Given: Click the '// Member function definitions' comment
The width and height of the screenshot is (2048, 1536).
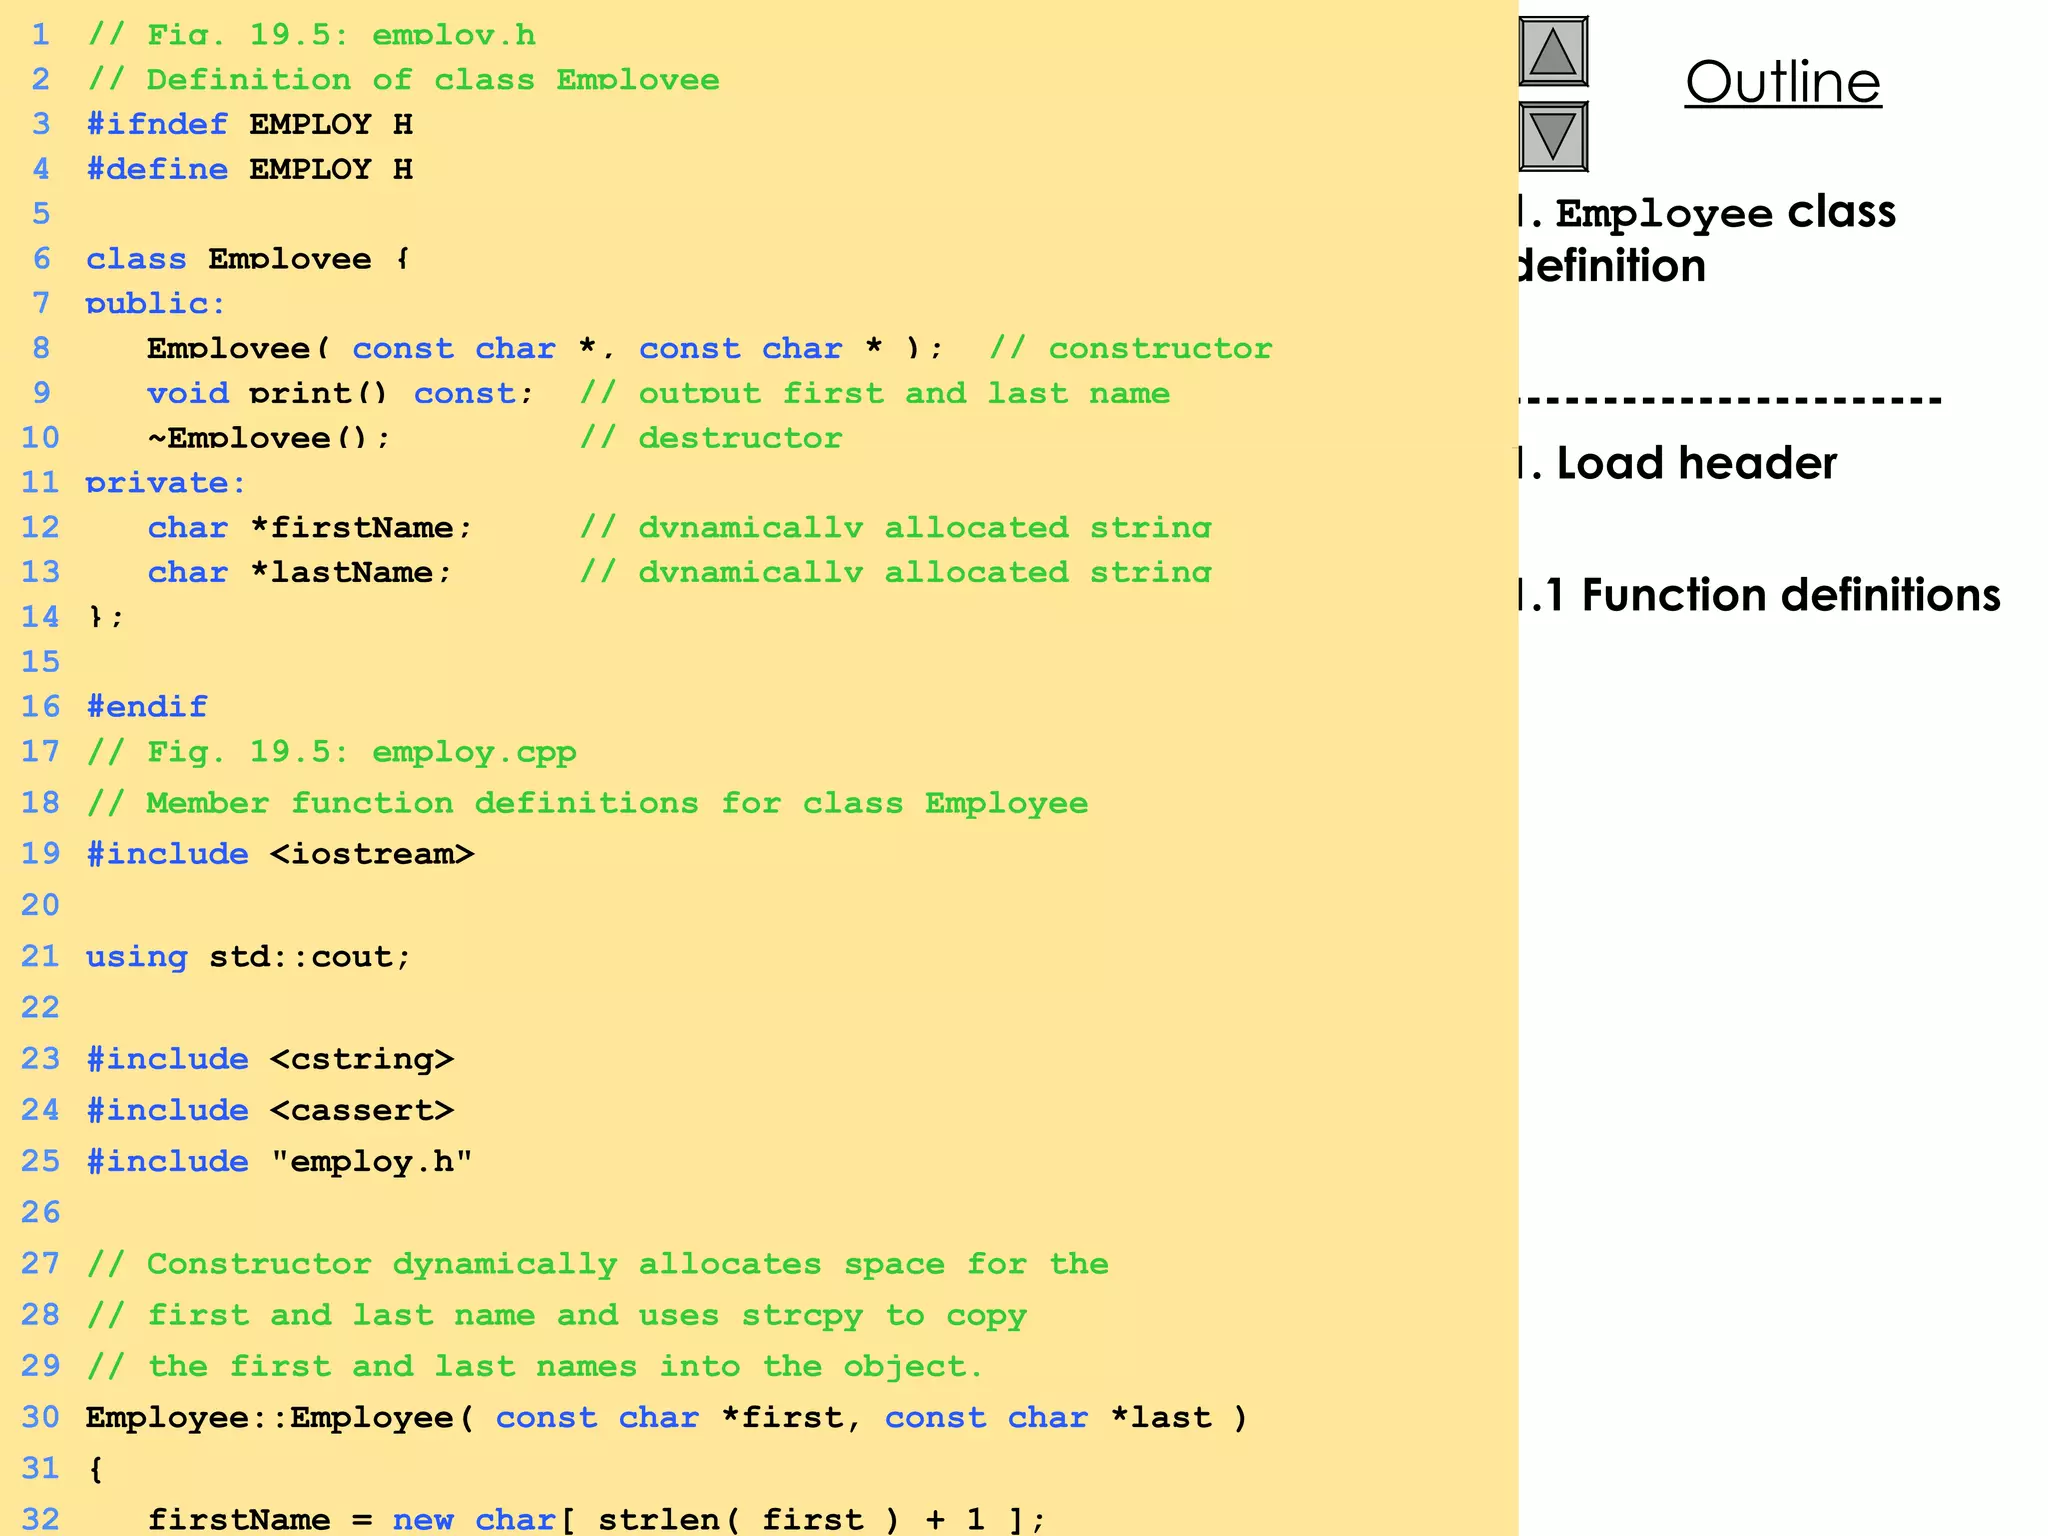Looking at the screenshot, I should (x=587, y=803).
